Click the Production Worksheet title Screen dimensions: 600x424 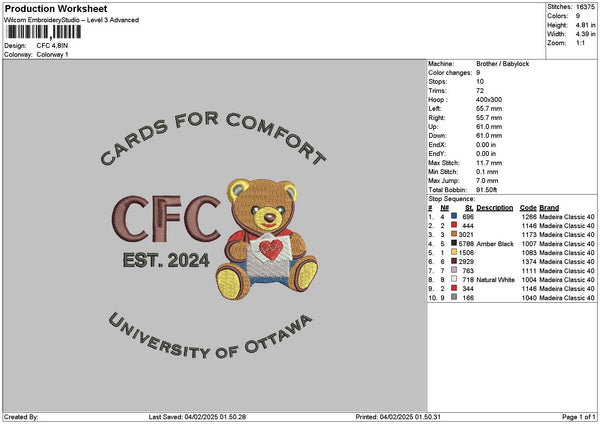(56, 8)
